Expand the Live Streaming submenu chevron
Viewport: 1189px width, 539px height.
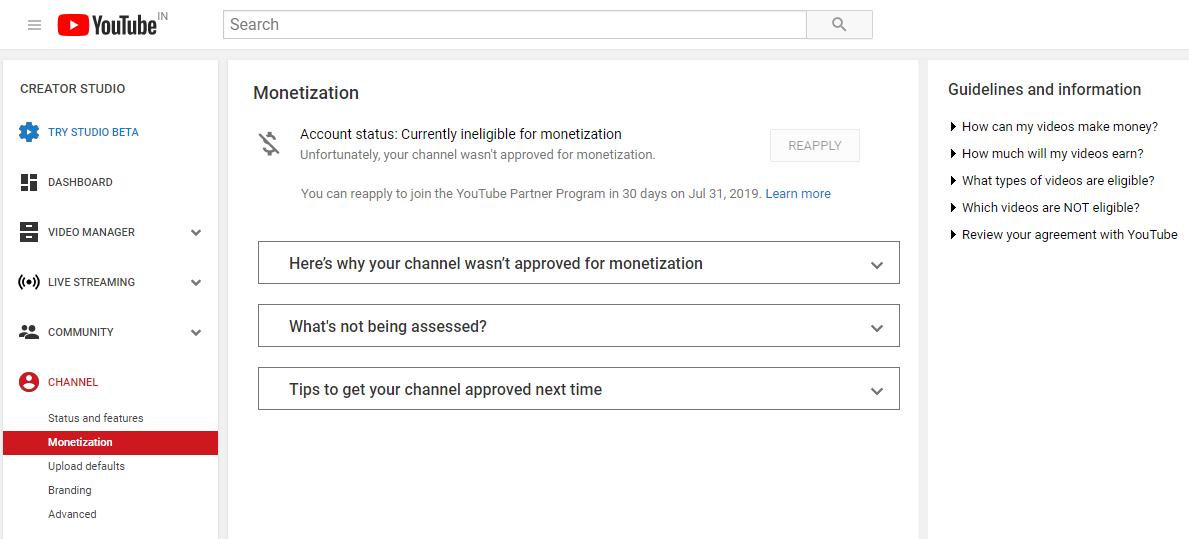196,283
